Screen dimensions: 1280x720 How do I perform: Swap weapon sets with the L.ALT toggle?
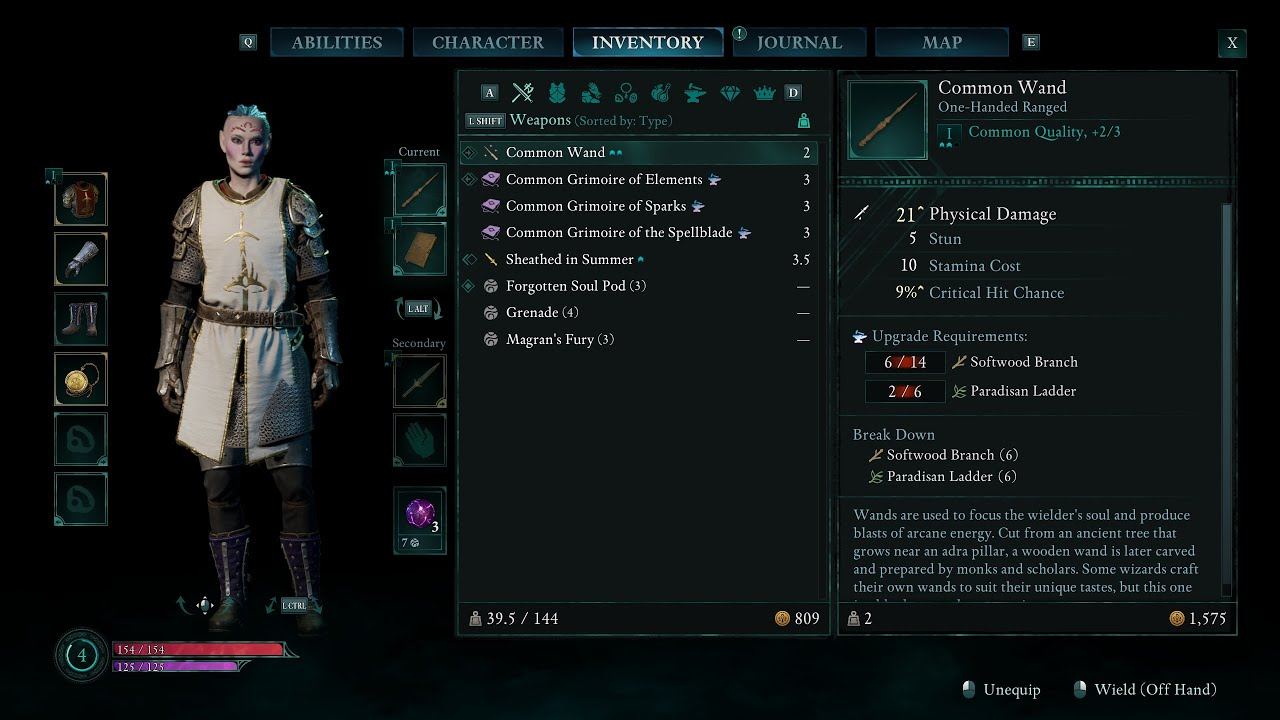tap(419, 308)
